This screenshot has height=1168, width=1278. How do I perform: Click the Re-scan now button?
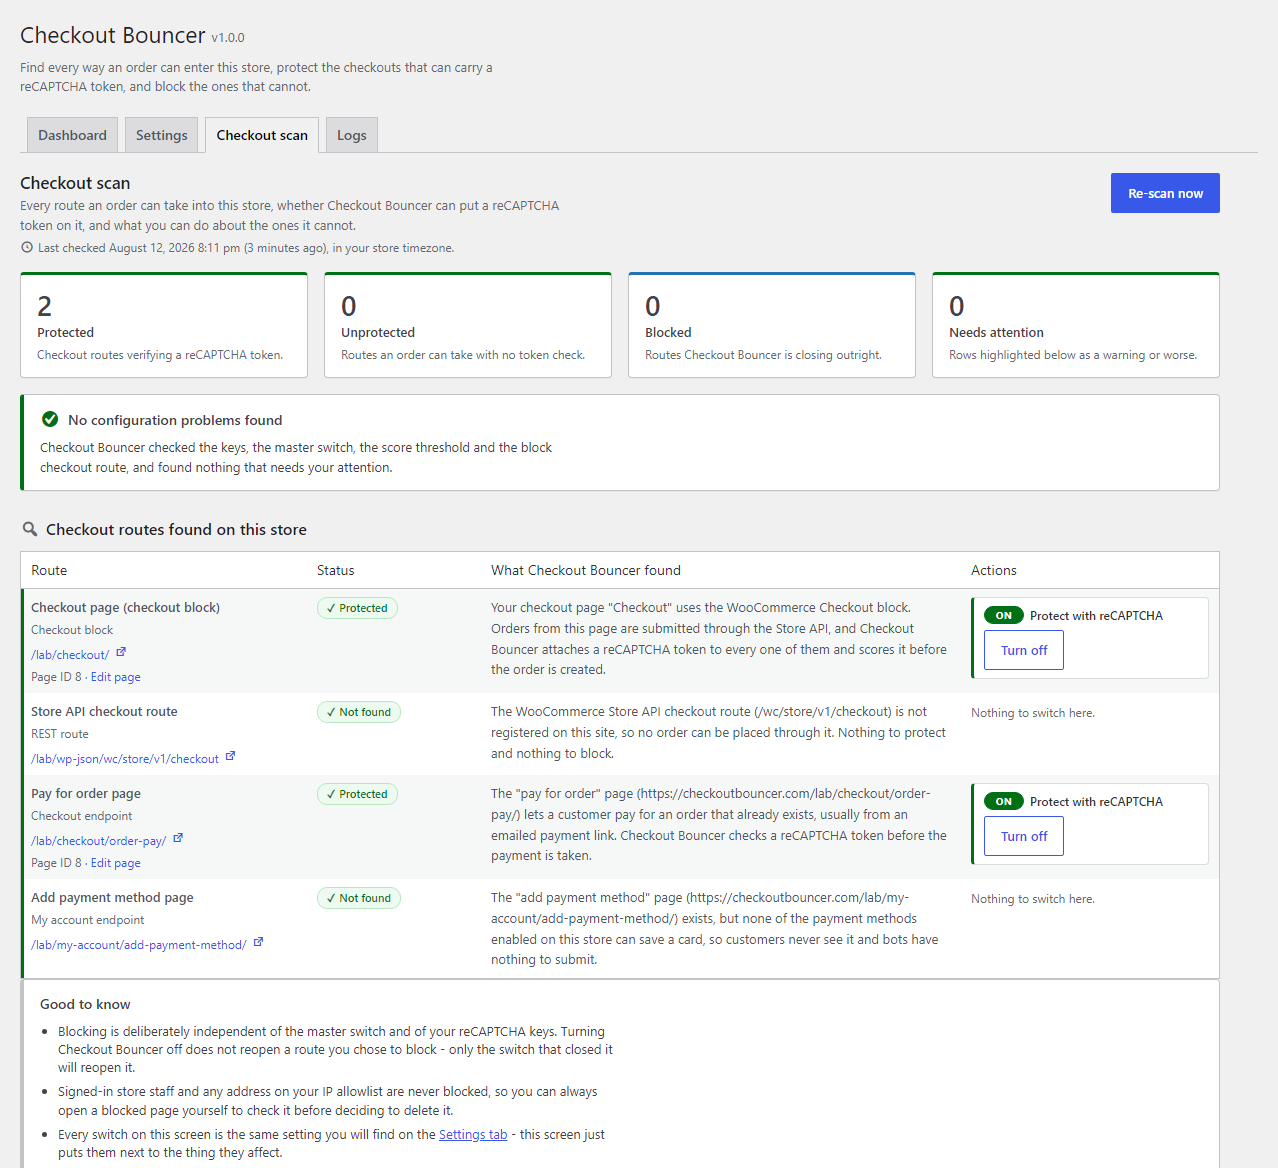[x=1165, y=193]
